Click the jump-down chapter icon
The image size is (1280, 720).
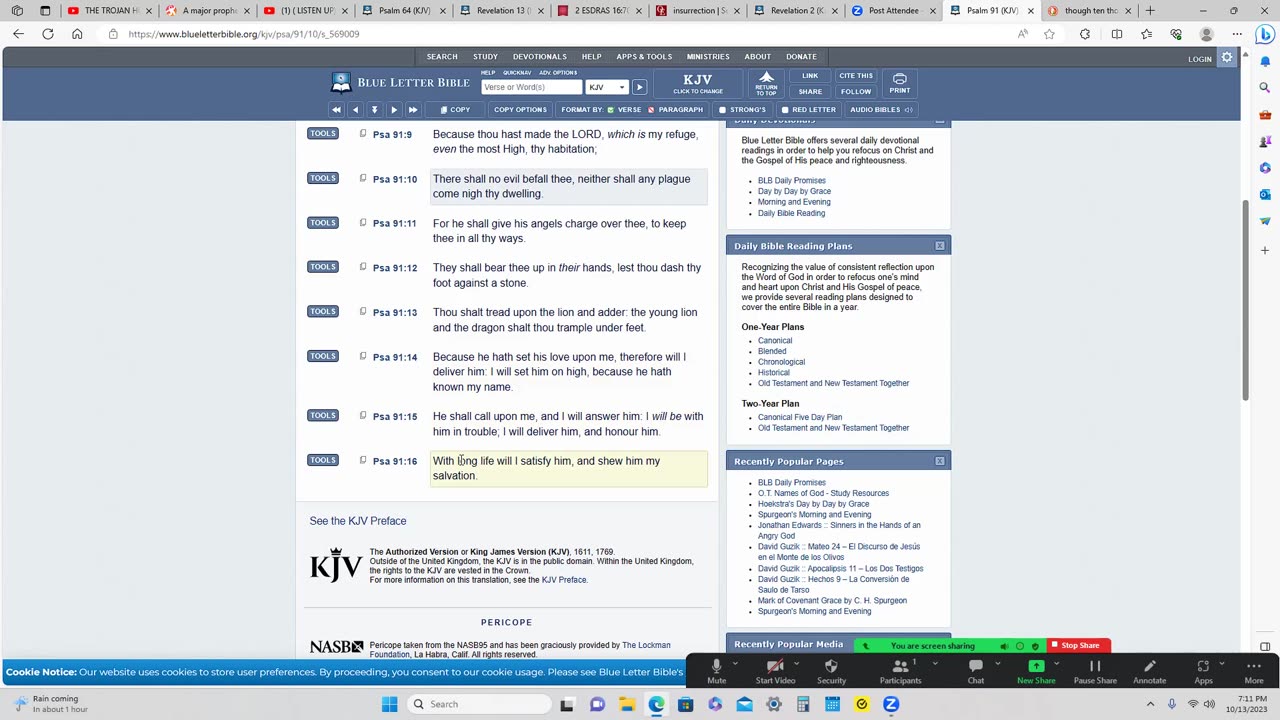click(x=374, y=110)
